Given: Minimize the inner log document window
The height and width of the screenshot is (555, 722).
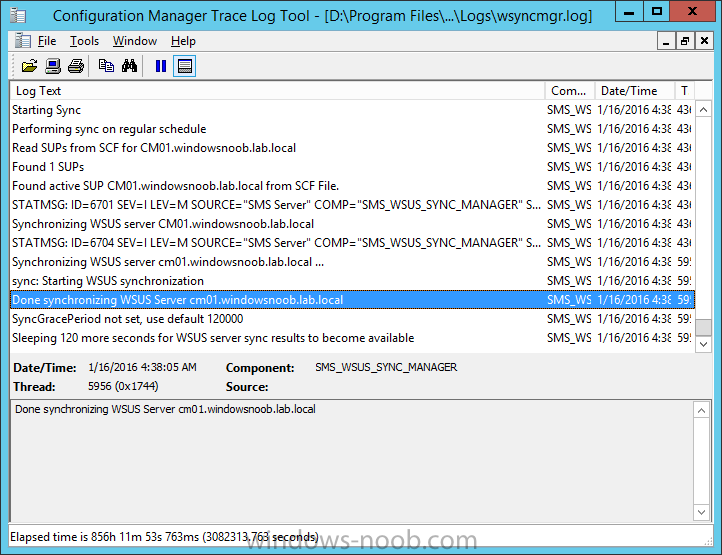Looking at the screenshot, I should pos(666,41).
